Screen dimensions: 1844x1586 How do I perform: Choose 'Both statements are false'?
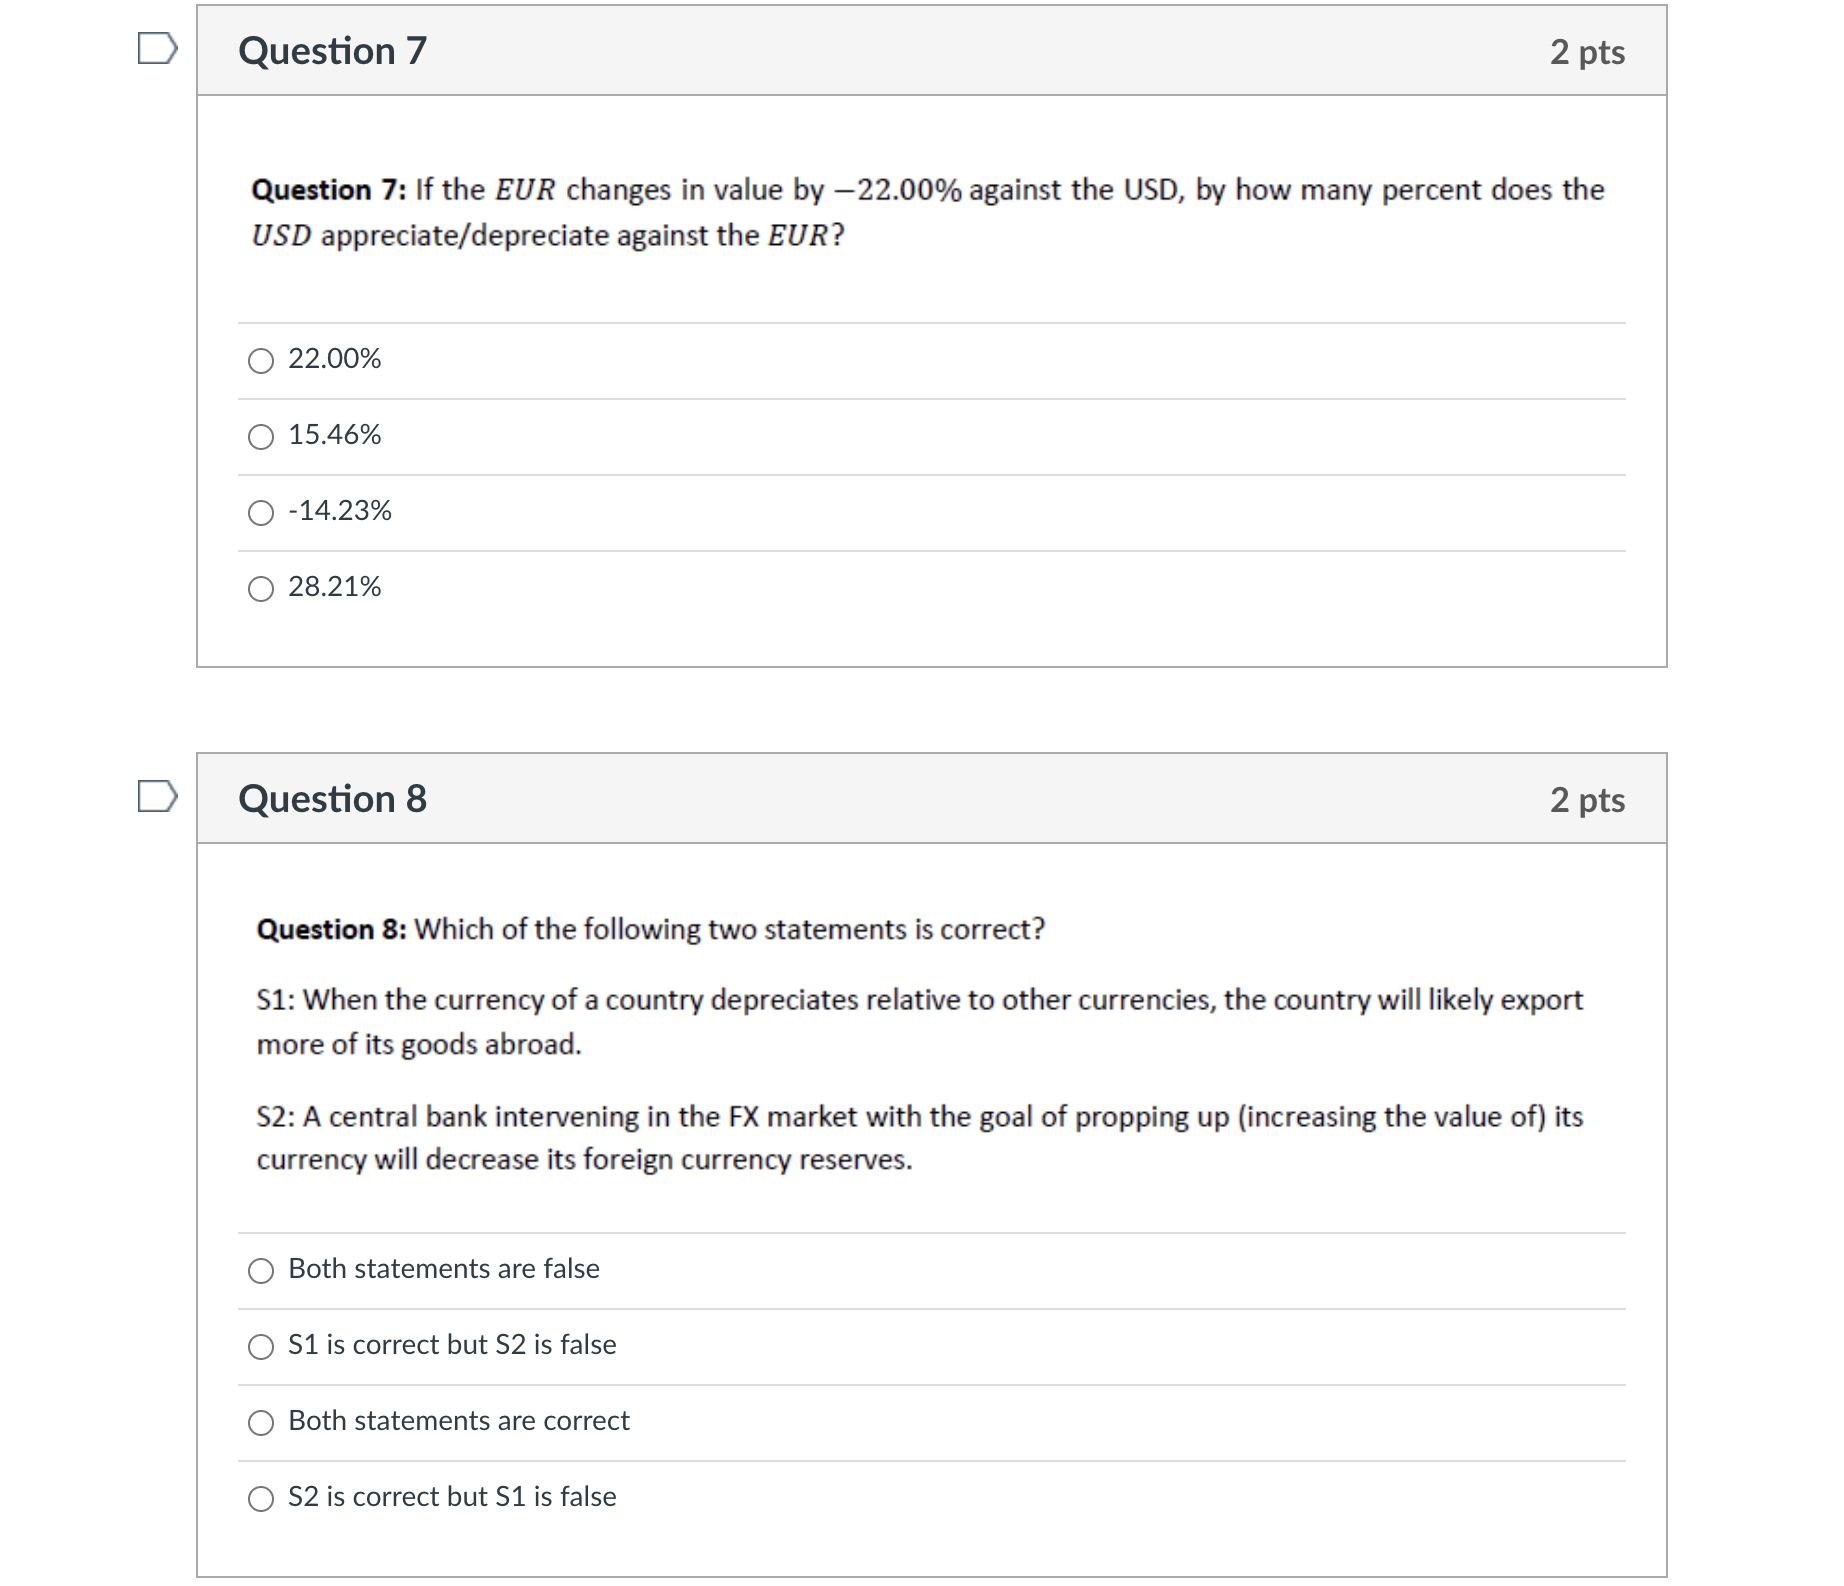click(261, 1271)
